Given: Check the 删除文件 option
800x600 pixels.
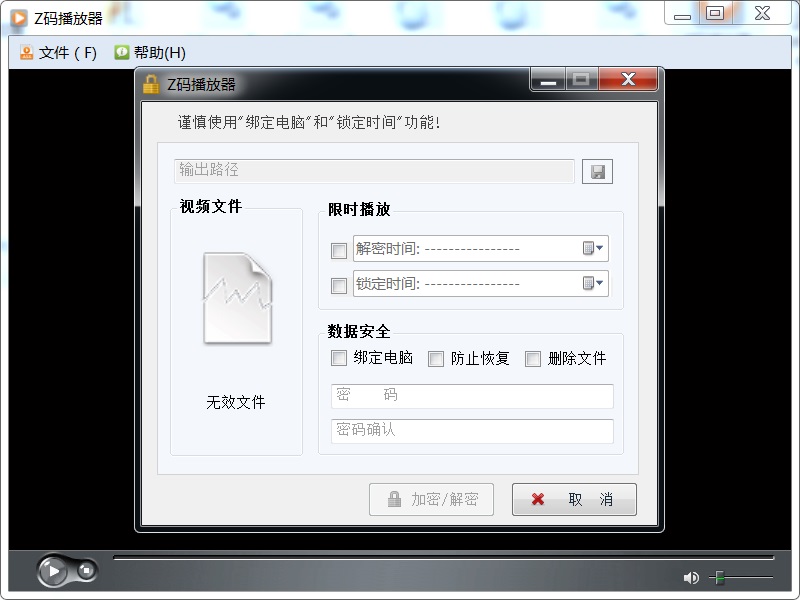Looking at the screenshot, I should click(x=533, y=358).
